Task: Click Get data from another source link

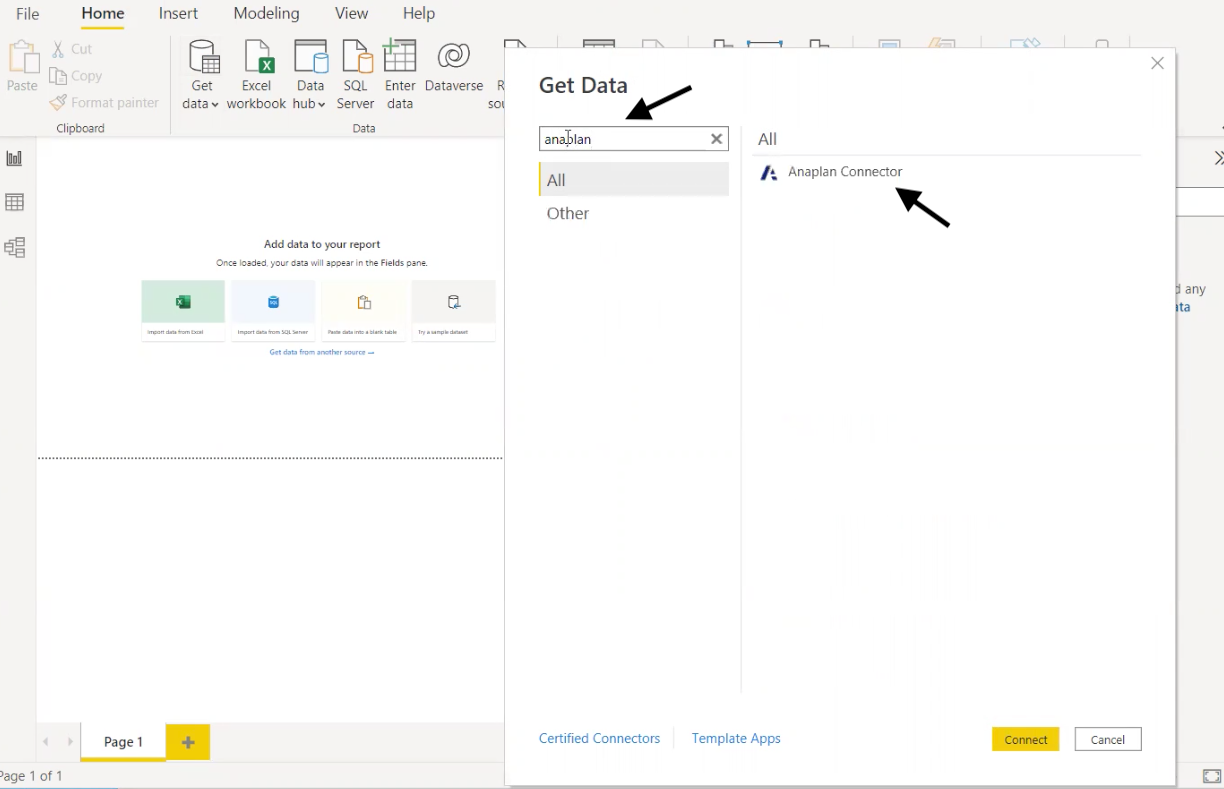Action: click(321, 351)
